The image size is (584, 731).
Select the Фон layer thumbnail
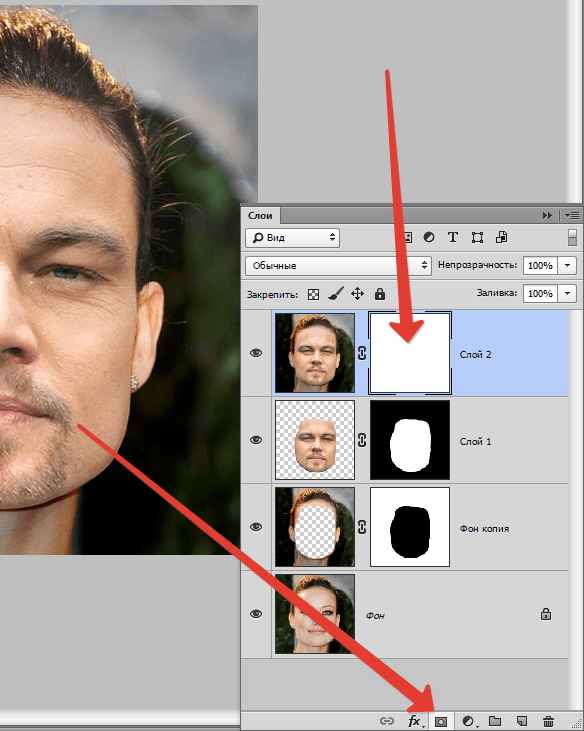[315, 614]
